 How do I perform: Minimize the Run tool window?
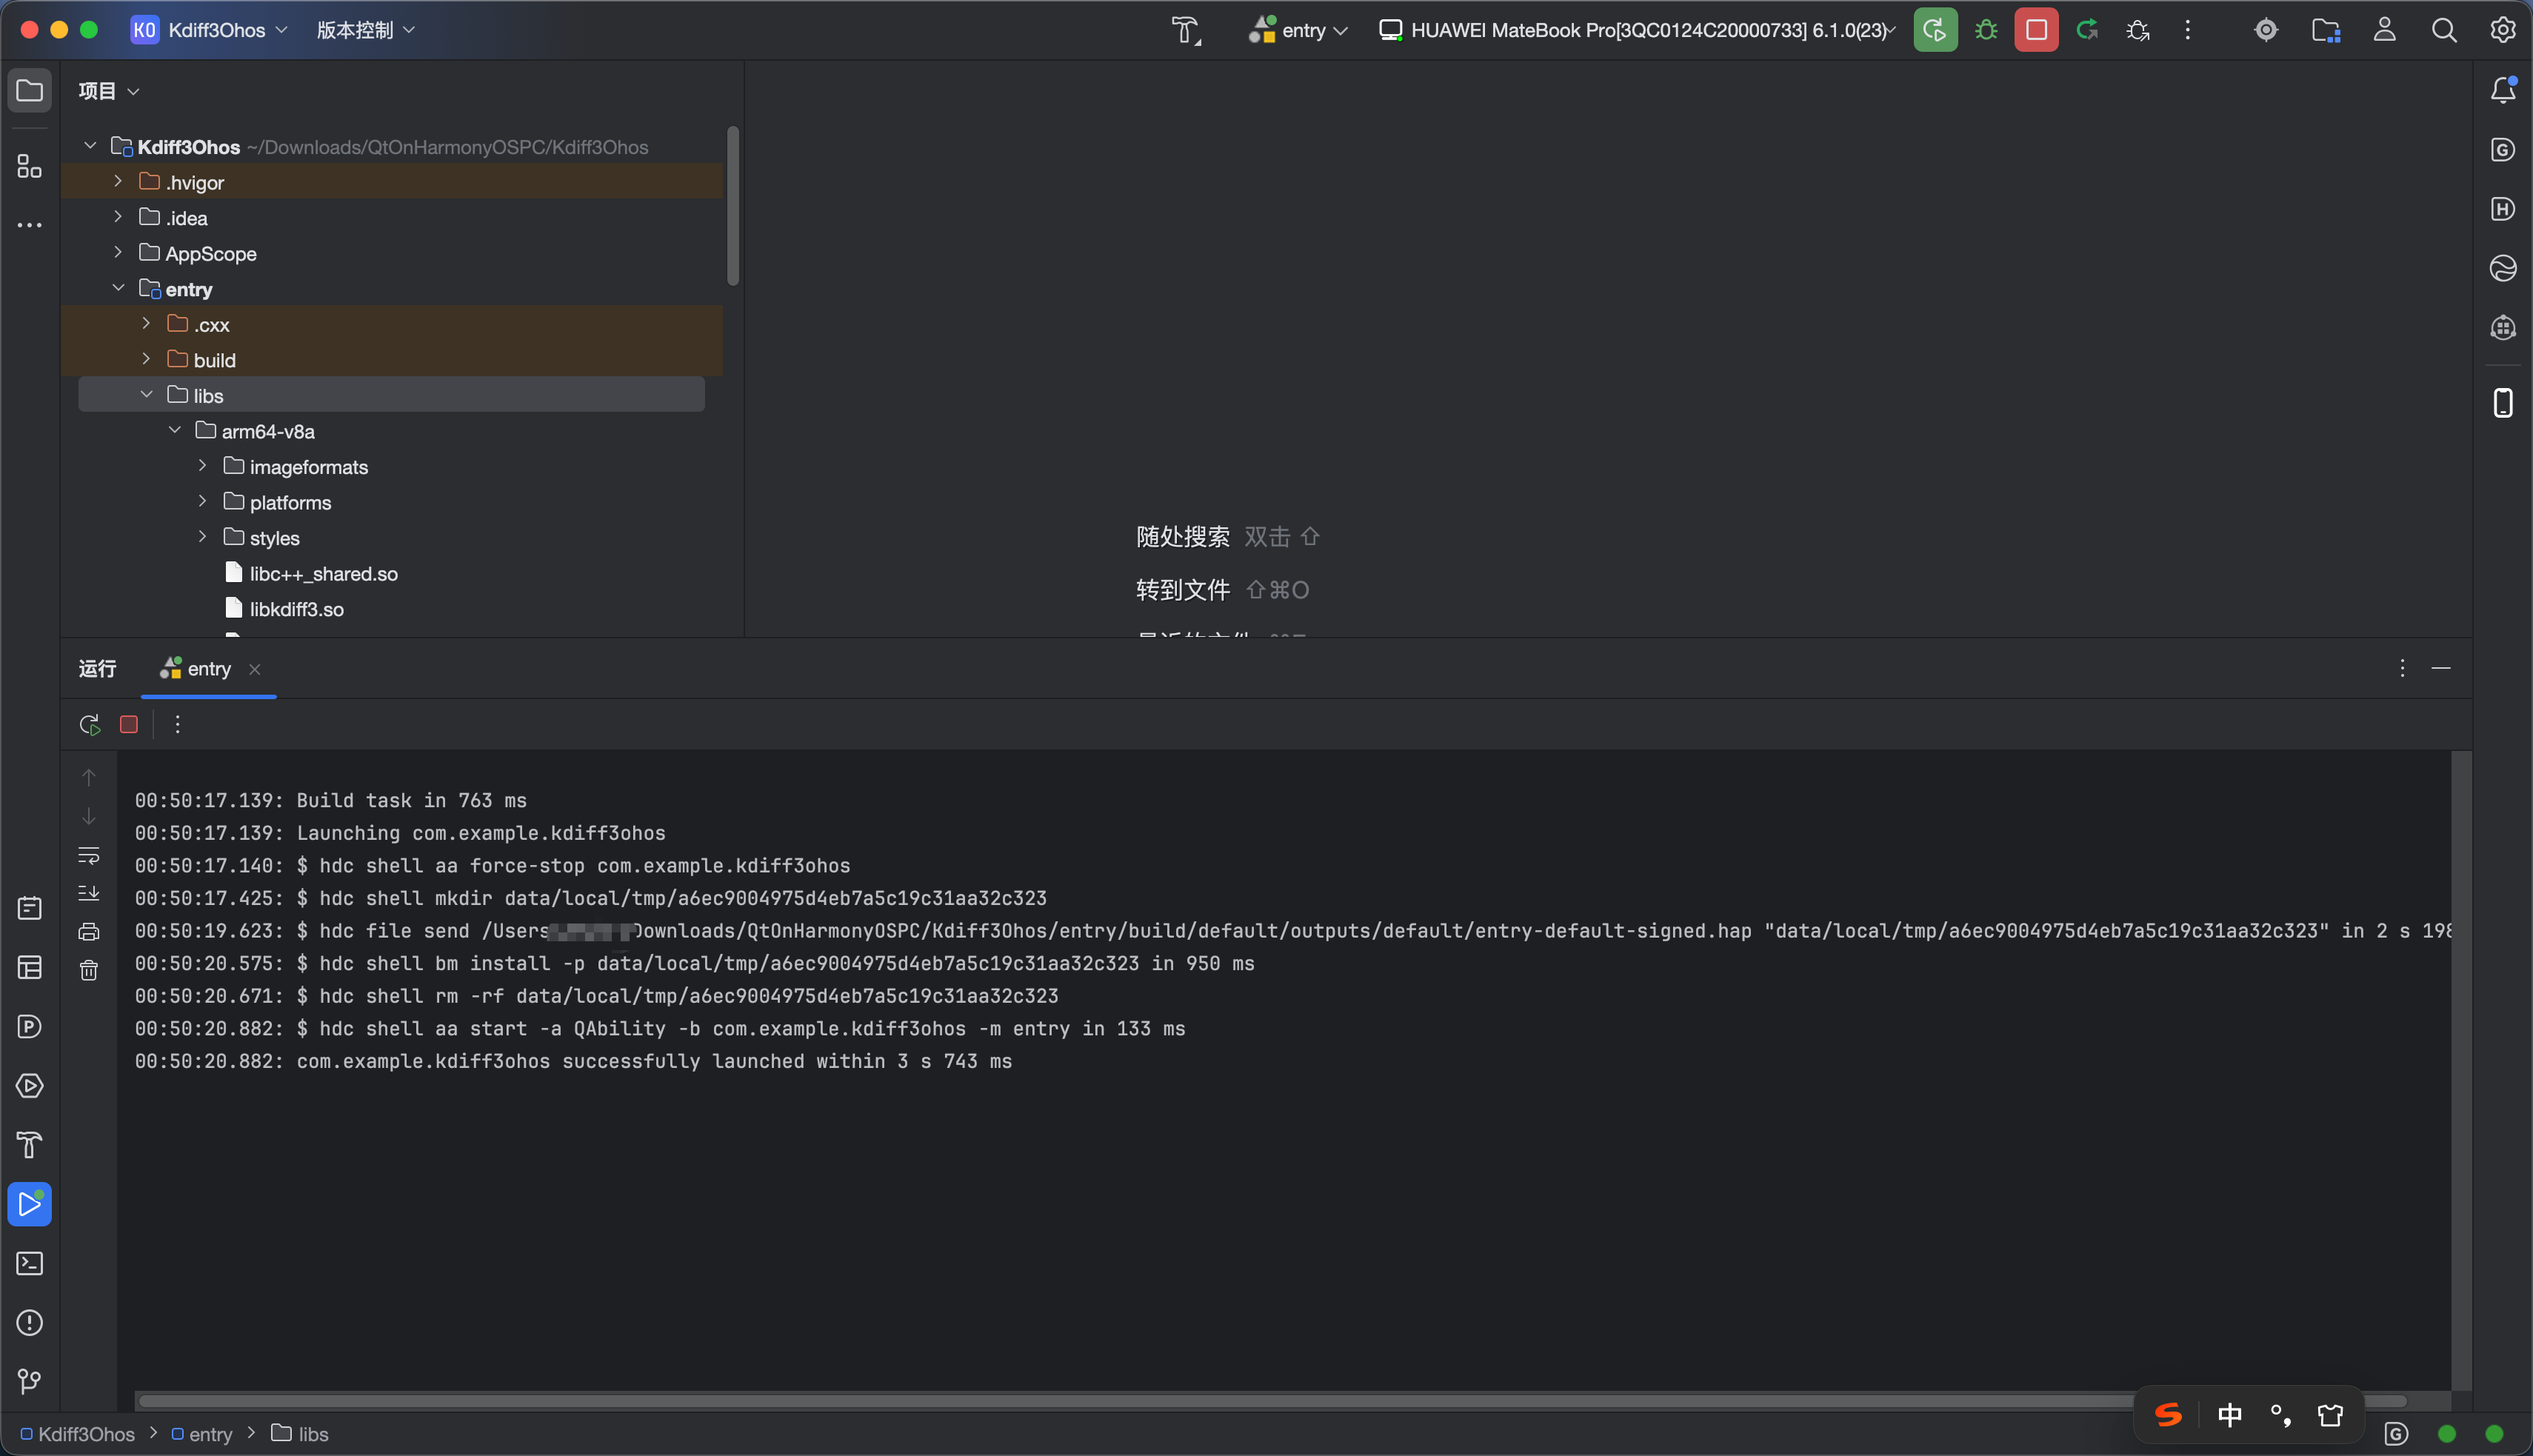point(2441,668)
